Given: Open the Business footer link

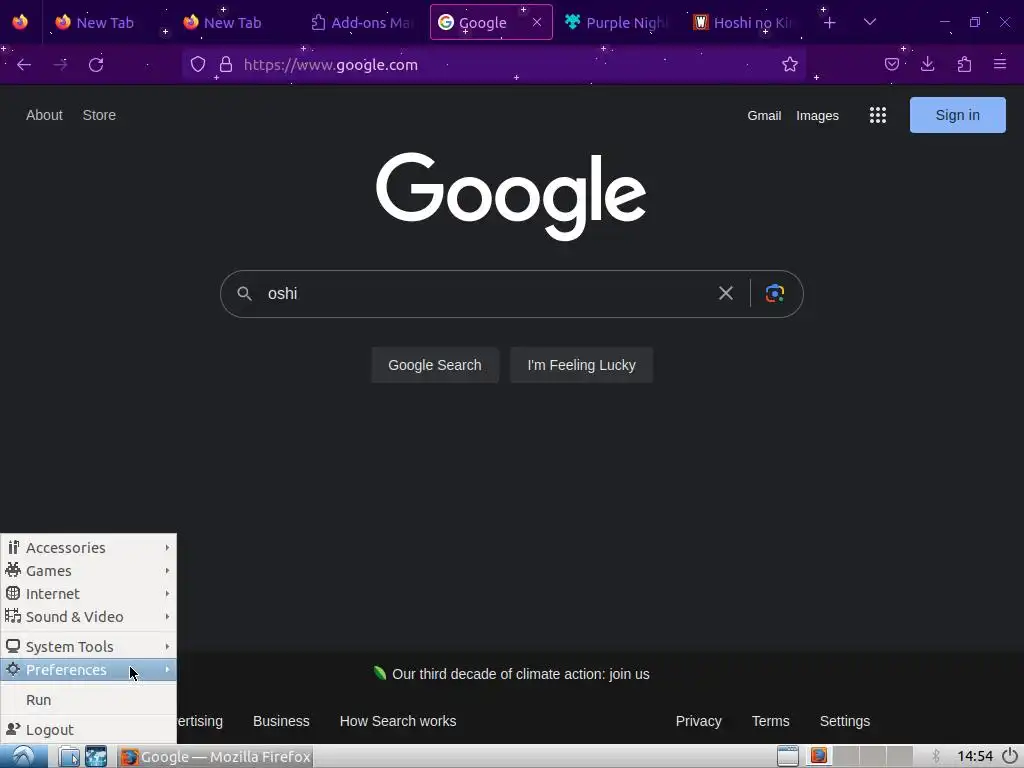Looking at the screenshot, I should (281, 721).
